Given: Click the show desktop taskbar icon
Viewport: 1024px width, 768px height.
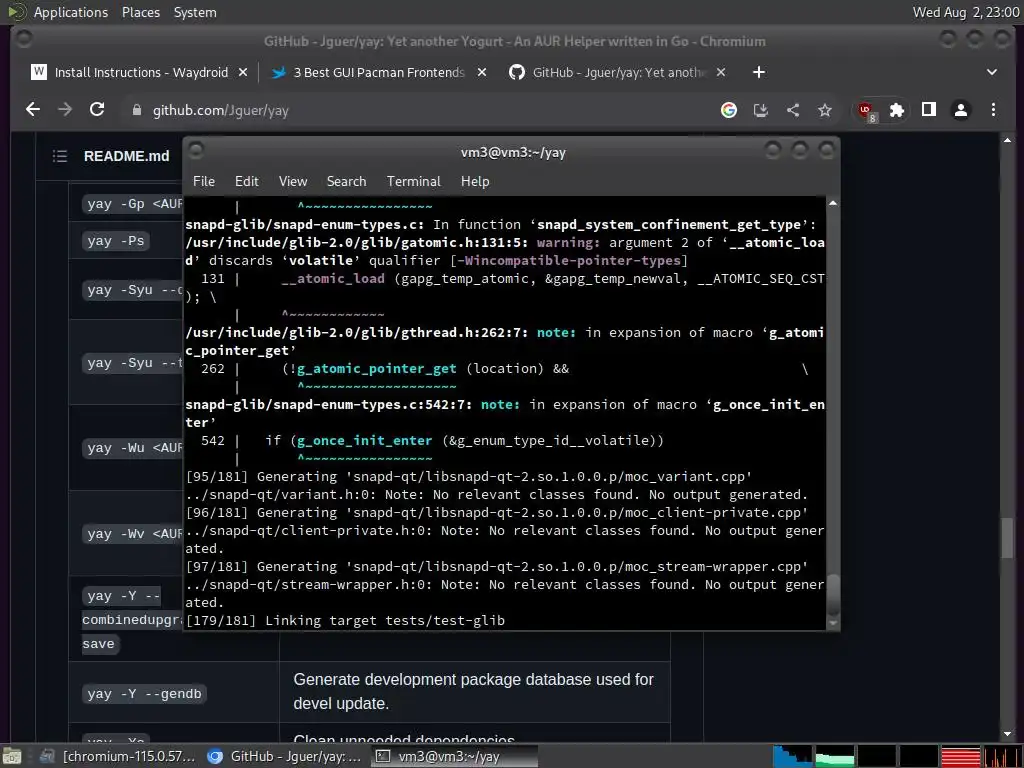Looking at the screenshot, I should [x=12, y=756].
